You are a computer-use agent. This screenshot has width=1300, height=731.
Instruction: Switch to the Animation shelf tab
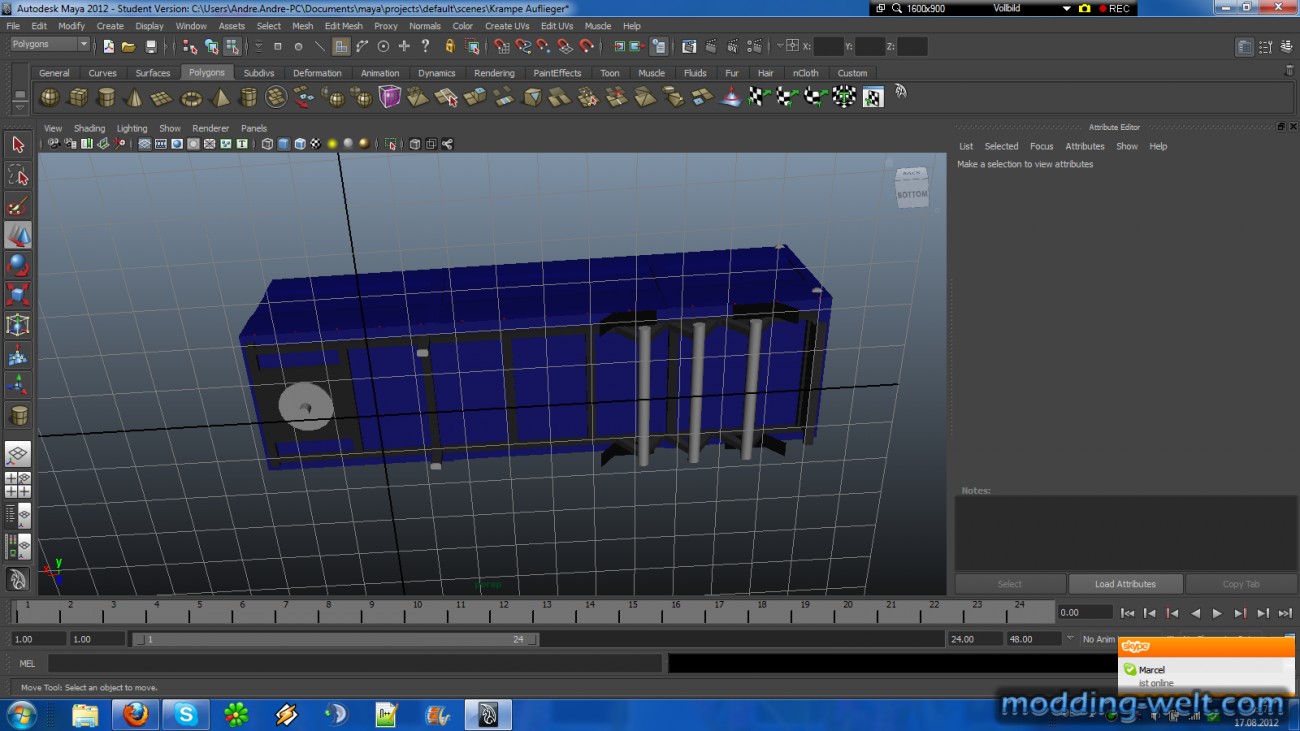pos(380,73)
